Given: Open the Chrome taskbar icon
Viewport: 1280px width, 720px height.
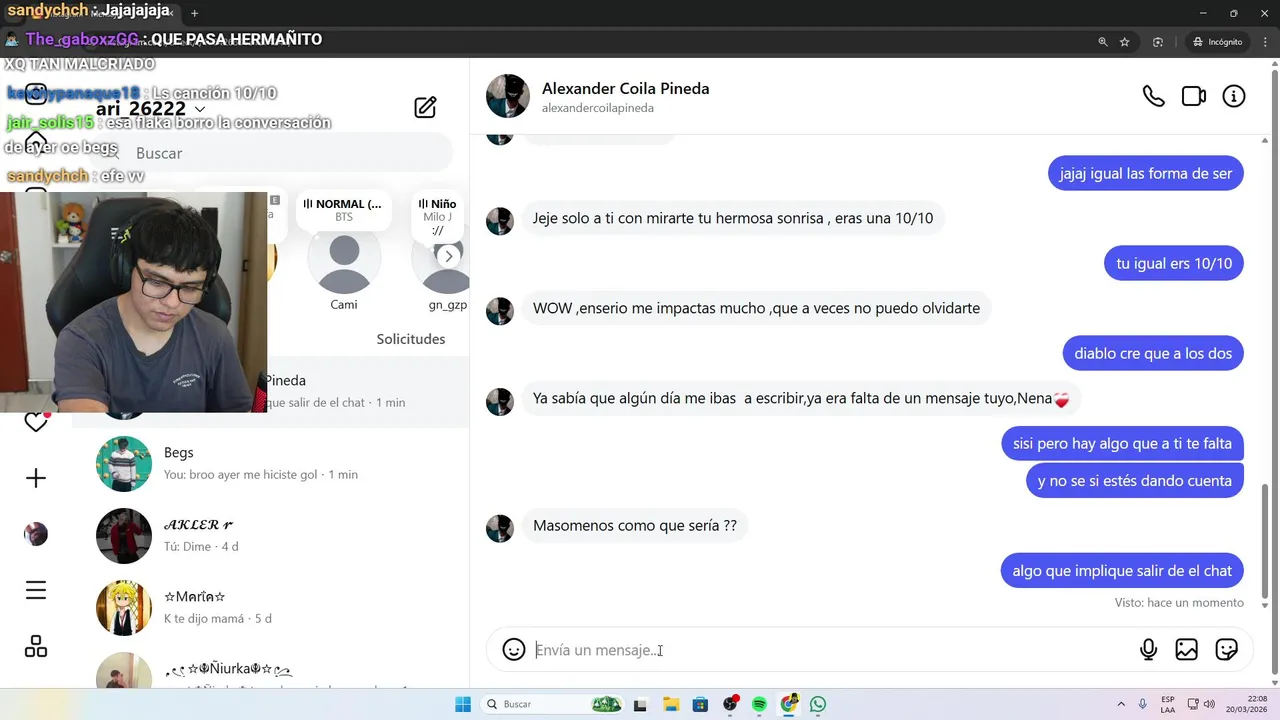Looking at the screenshot, I should [789, 704].
